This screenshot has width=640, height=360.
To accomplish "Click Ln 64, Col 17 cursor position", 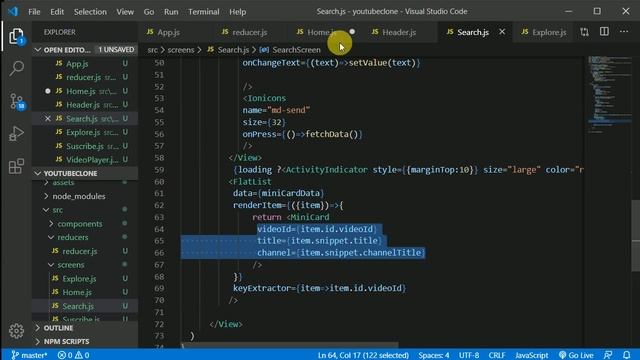I will [363, 355].
